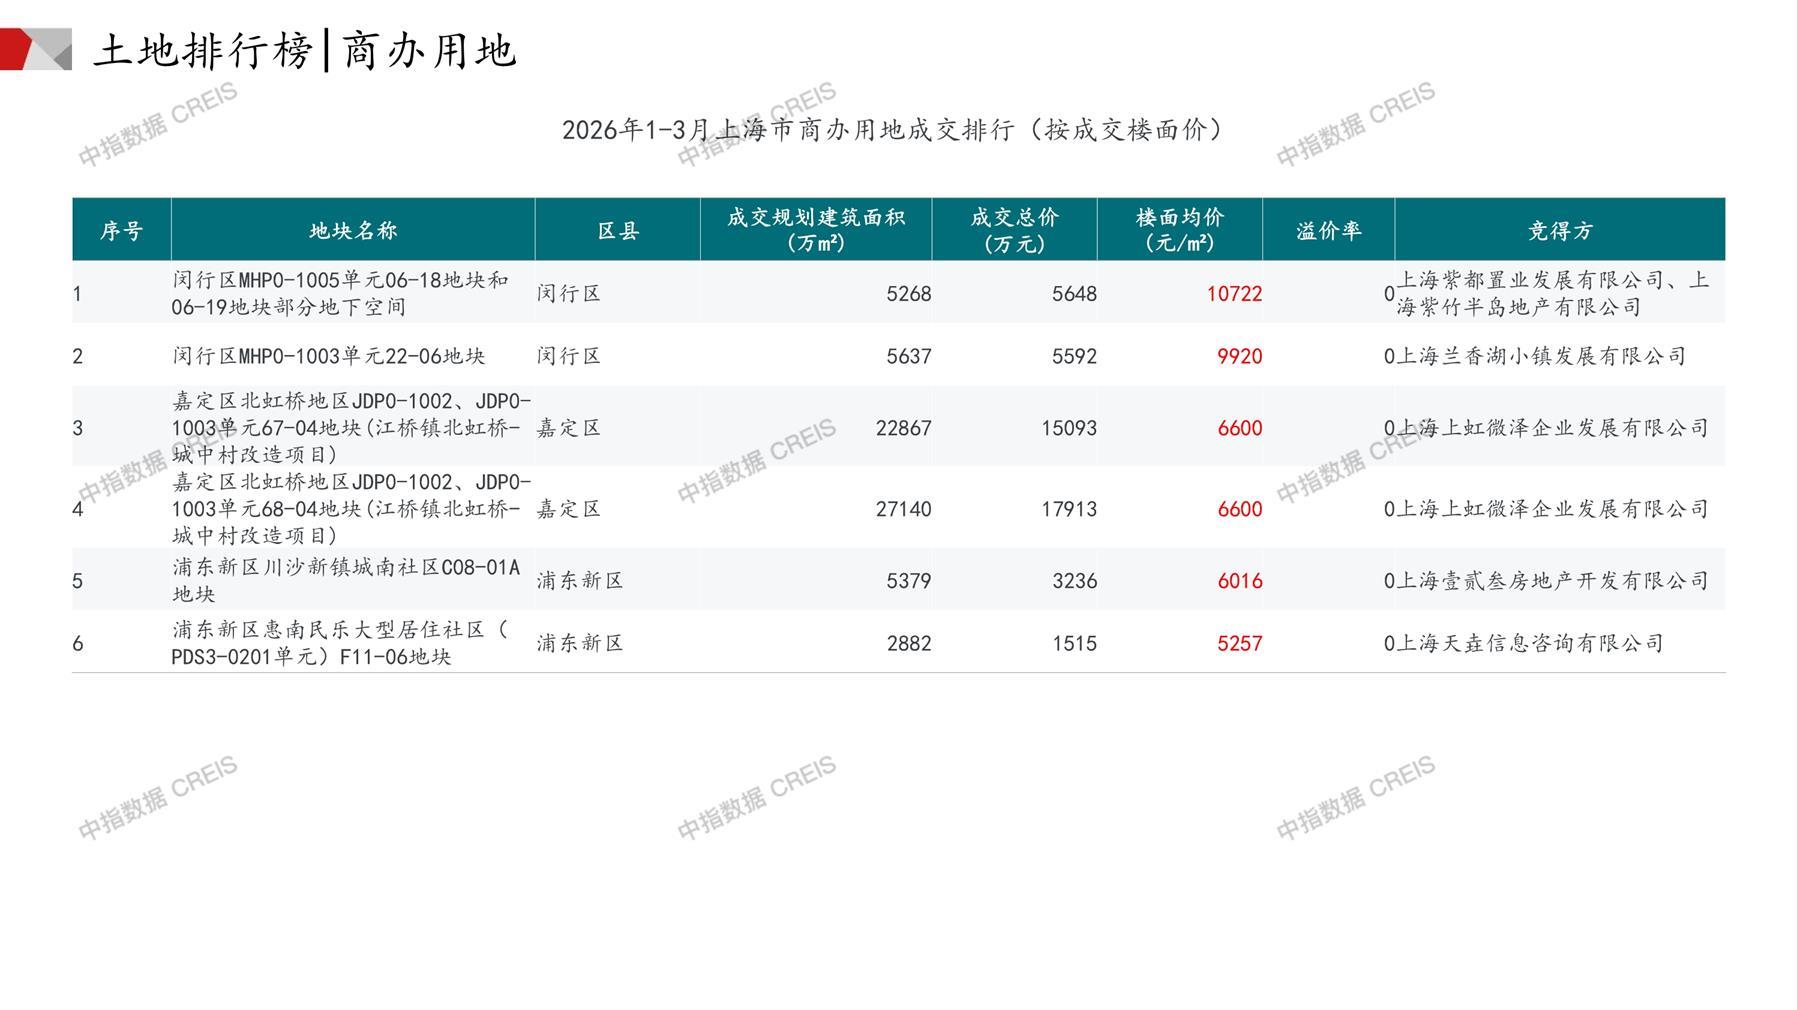Click the red floor price 5257
The width and height of the screenshot is (1797, 1010).
click(1239, 643)
